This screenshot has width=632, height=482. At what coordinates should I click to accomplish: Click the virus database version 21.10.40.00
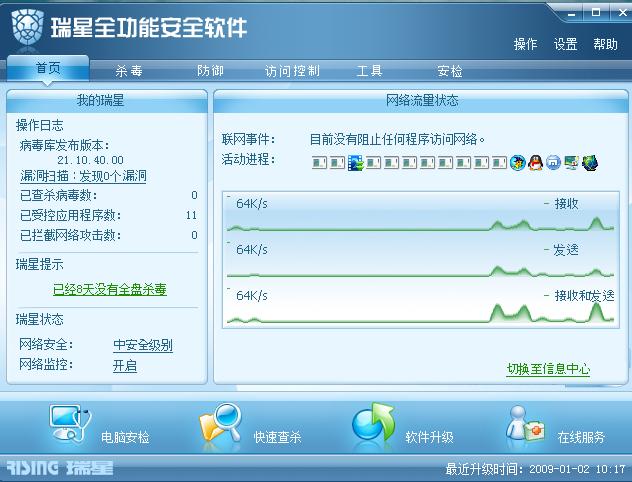pyautogui.click(x=90, y=160)
